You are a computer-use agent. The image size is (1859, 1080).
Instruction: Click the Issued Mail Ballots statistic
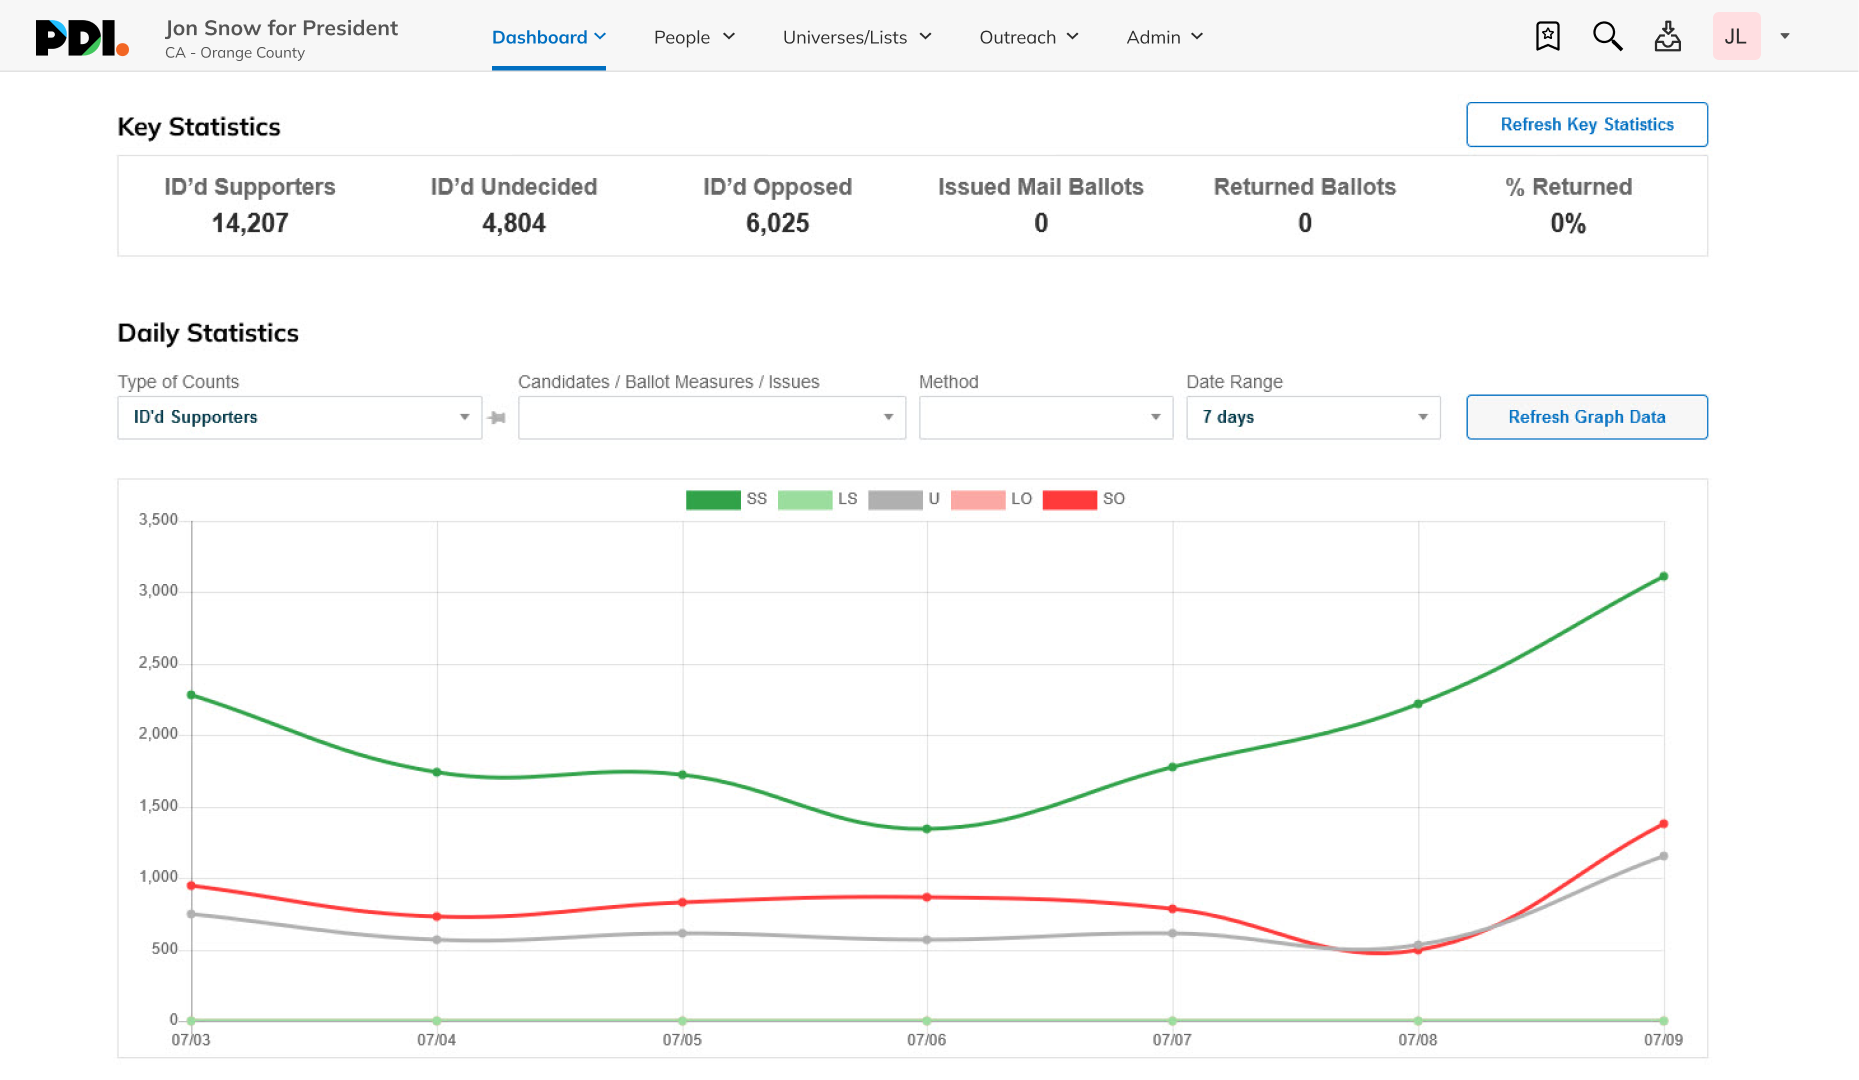tap(1041, 206)
